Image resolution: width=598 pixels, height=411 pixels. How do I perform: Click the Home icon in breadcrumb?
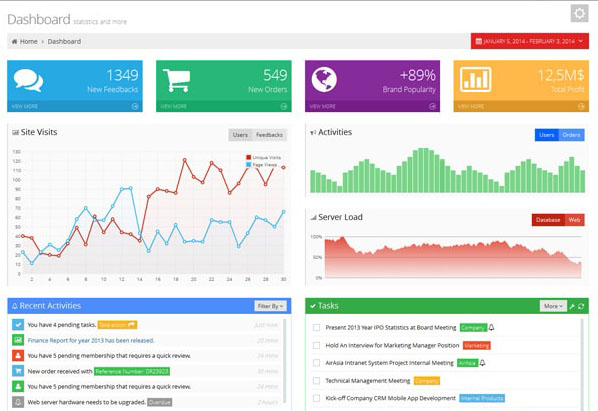click(14, 41)
